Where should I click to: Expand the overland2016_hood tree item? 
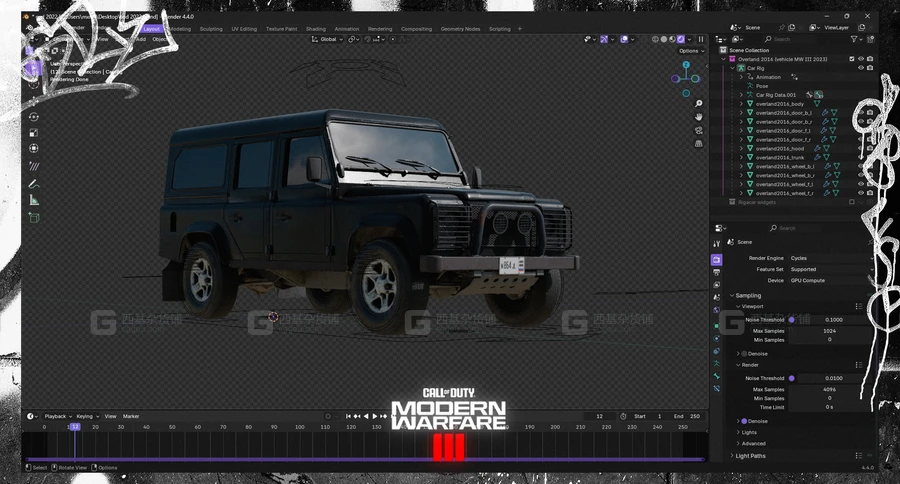[x=741, y=148]
